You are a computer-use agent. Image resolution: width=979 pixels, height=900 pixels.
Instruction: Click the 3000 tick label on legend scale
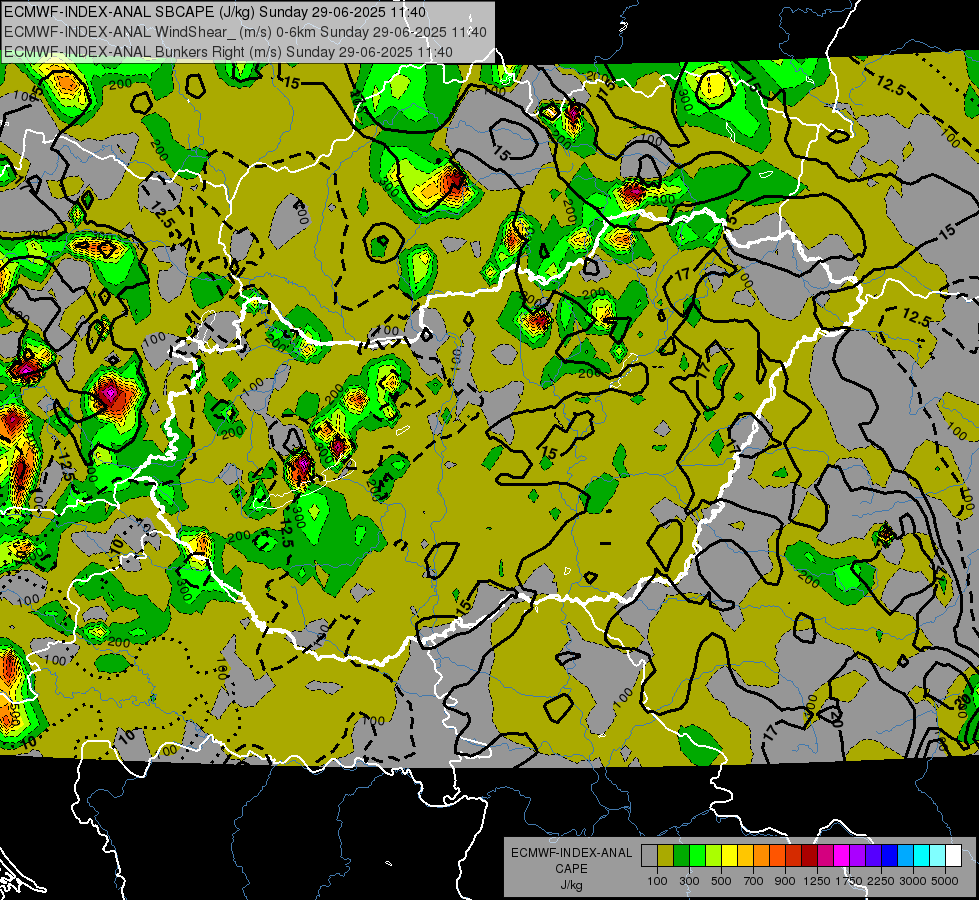tap(913, 881)
